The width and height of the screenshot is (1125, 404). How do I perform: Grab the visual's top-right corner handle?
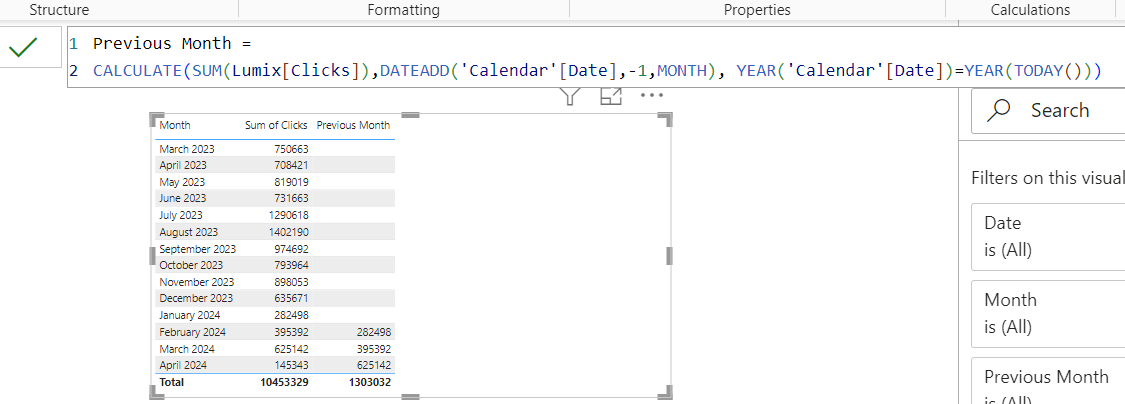[x=665, y=119]
